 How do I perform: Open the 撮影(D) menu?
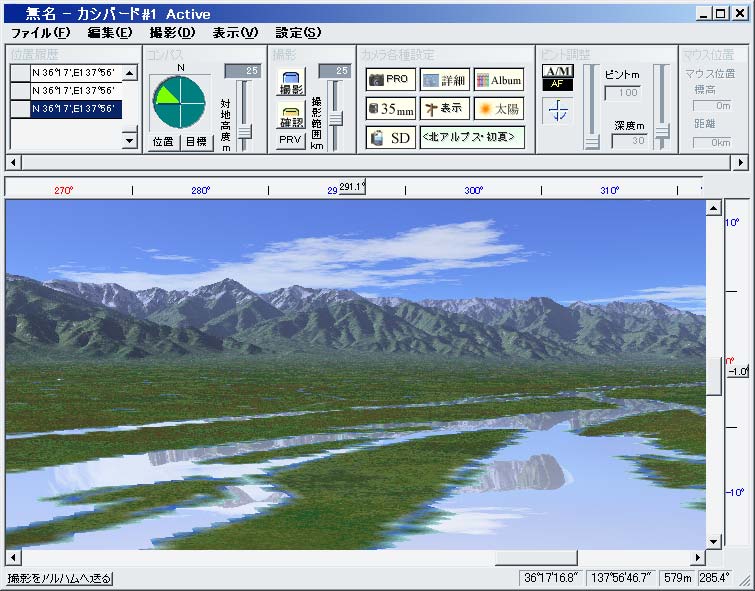point(172,32)
